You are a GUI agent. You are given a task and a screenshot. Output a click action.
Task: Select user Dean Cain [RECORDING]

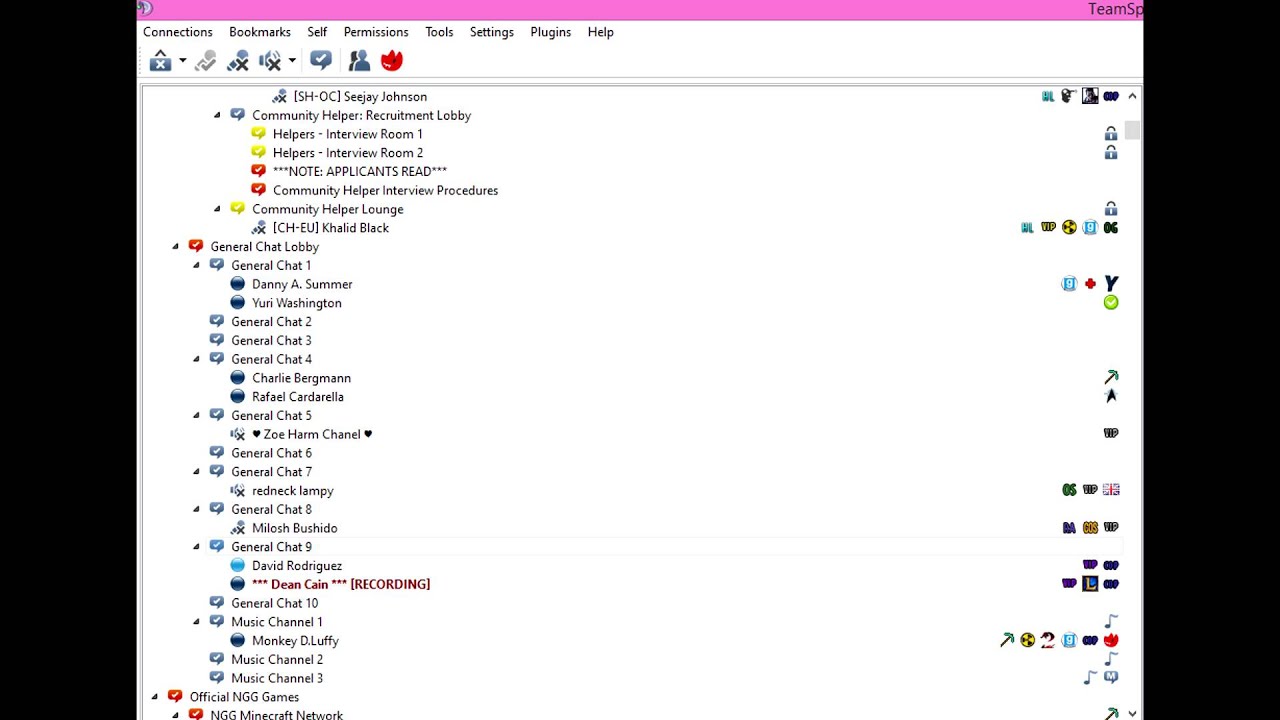[341, 585]
